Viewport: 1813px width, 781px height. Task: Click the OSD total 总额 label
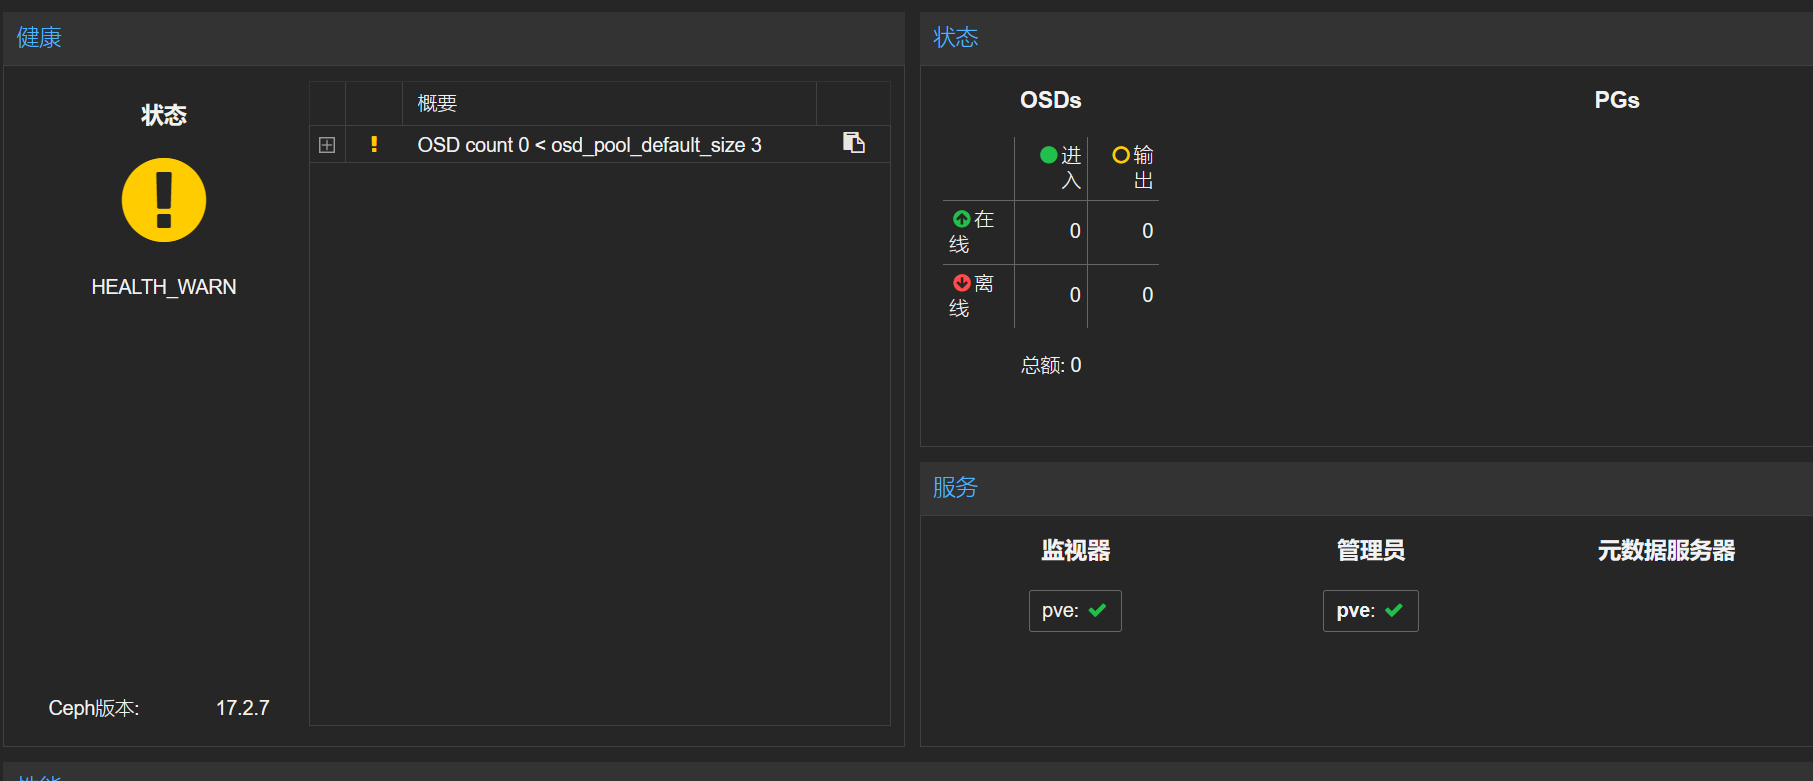pyautogui.click(x=1042, y=365)
